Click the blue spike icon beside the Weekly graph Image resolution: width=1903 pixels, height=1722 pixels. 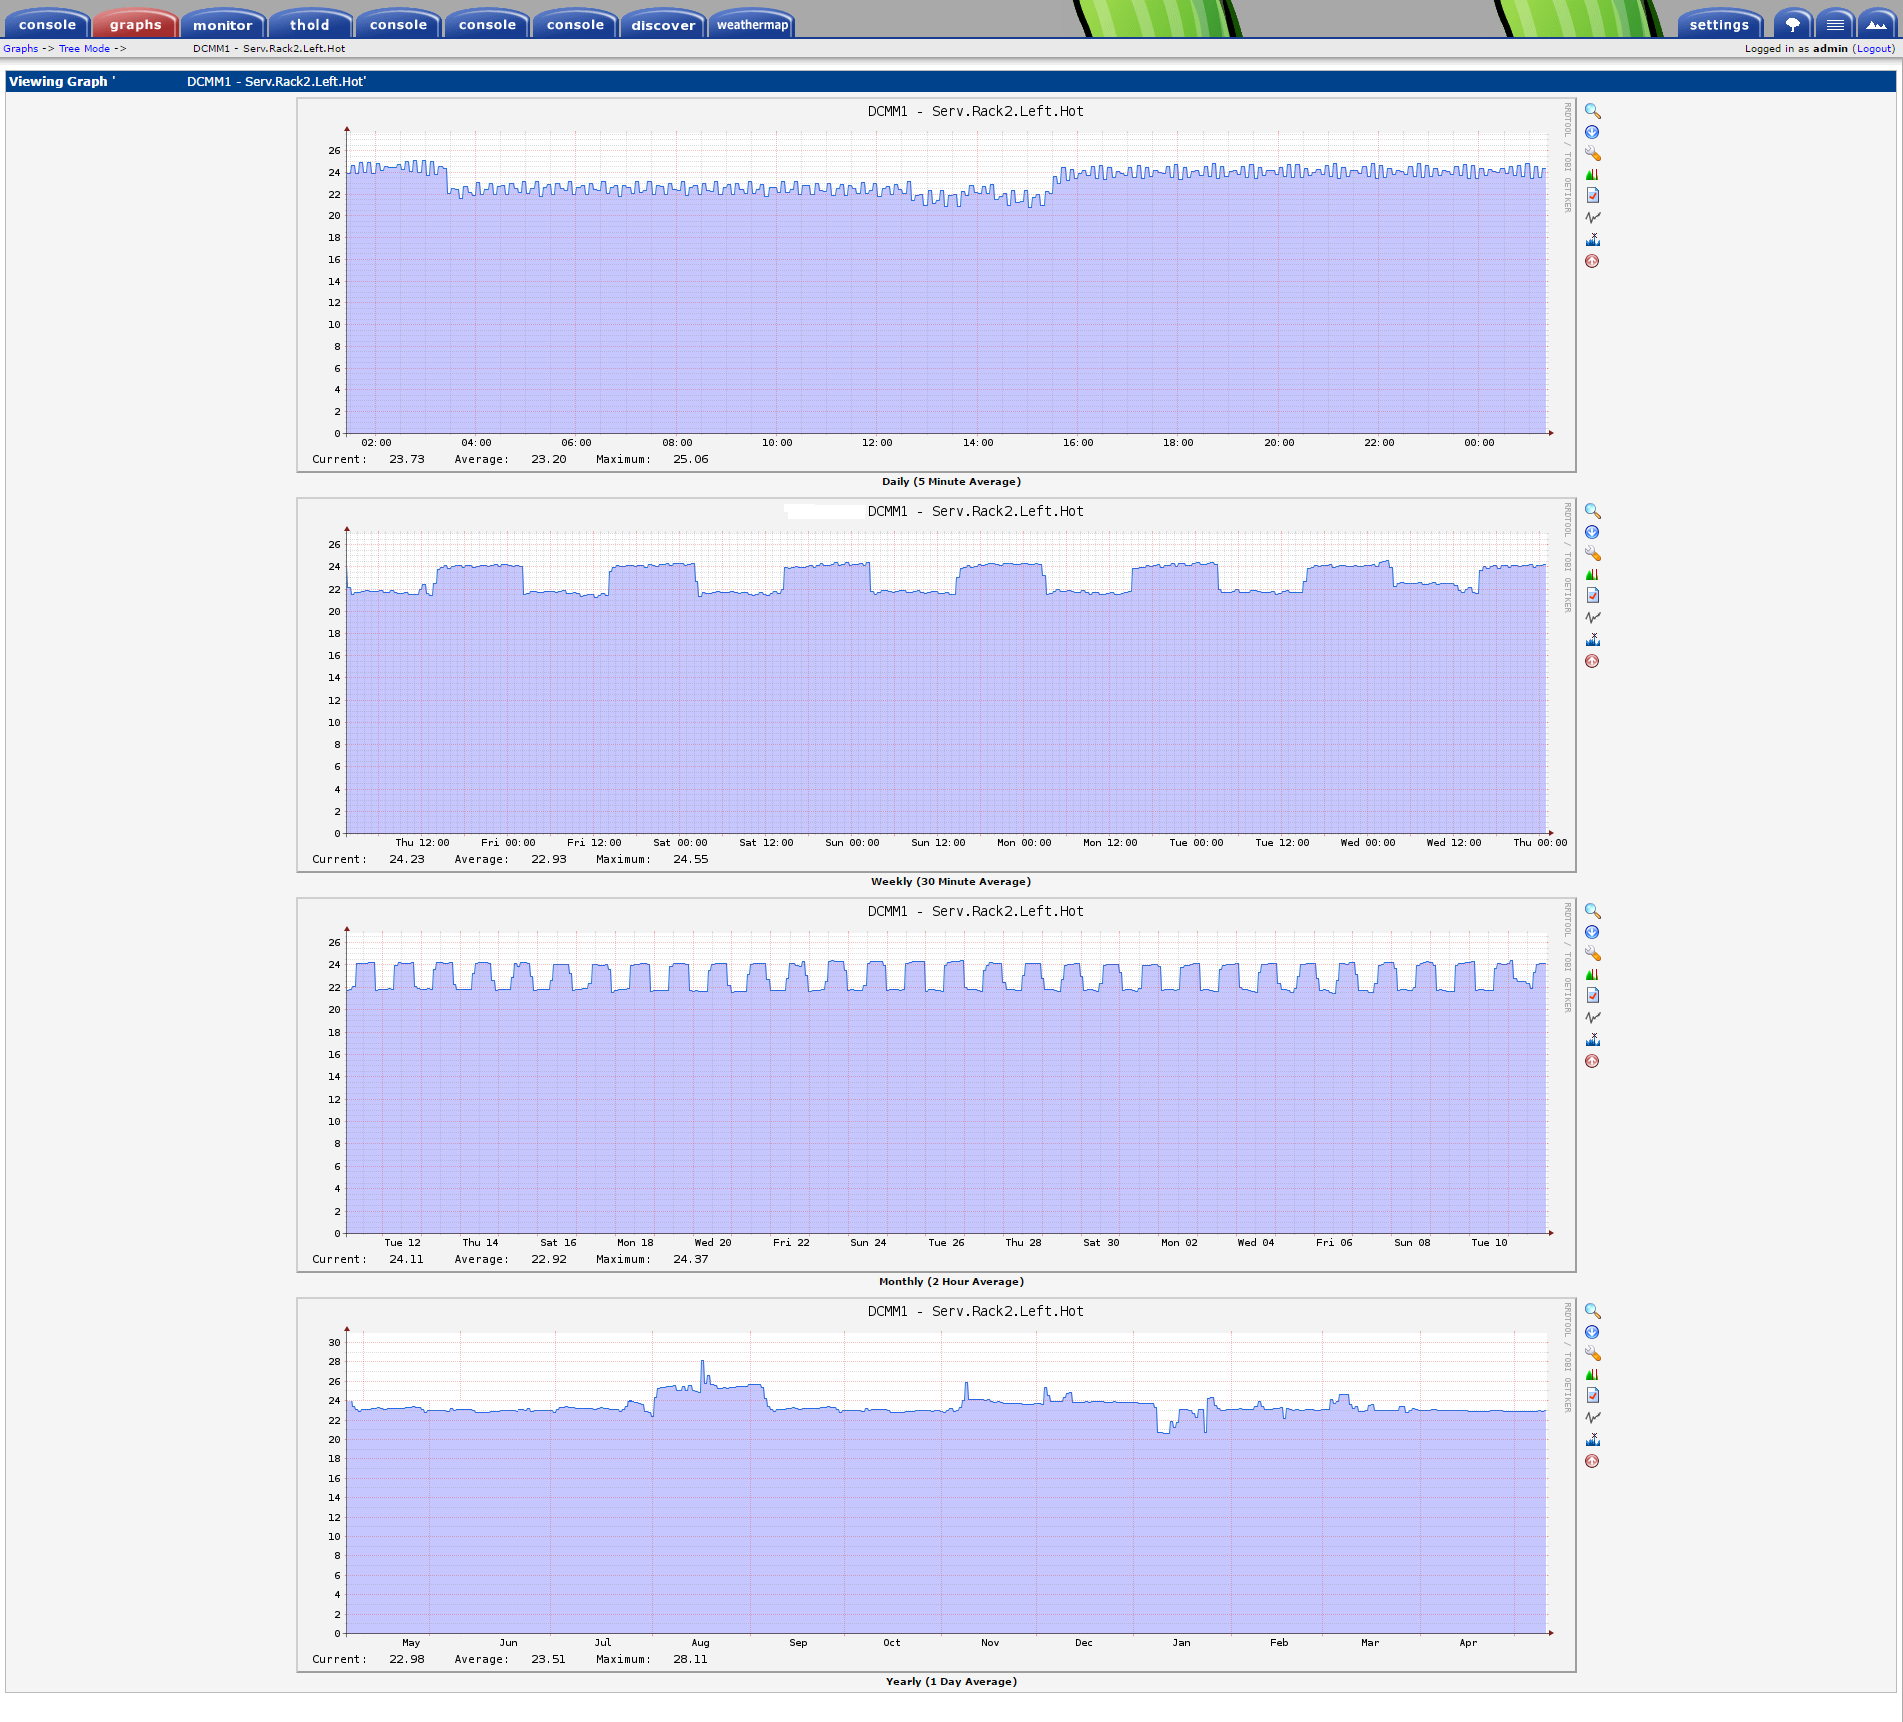[1592, 639]
